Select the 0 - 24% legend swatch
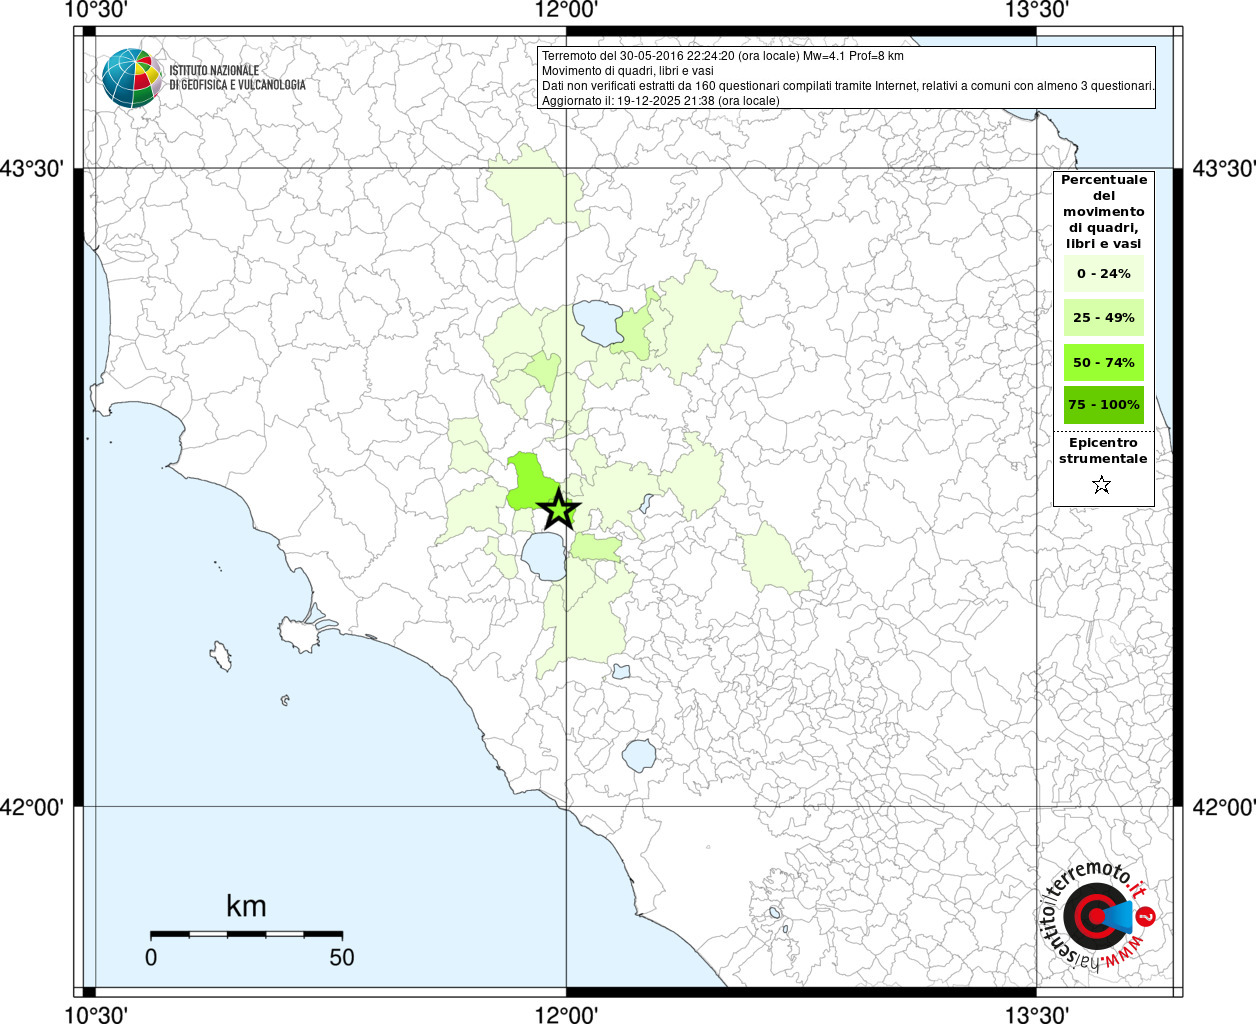1256x1024 pixels. [1103, 274]
